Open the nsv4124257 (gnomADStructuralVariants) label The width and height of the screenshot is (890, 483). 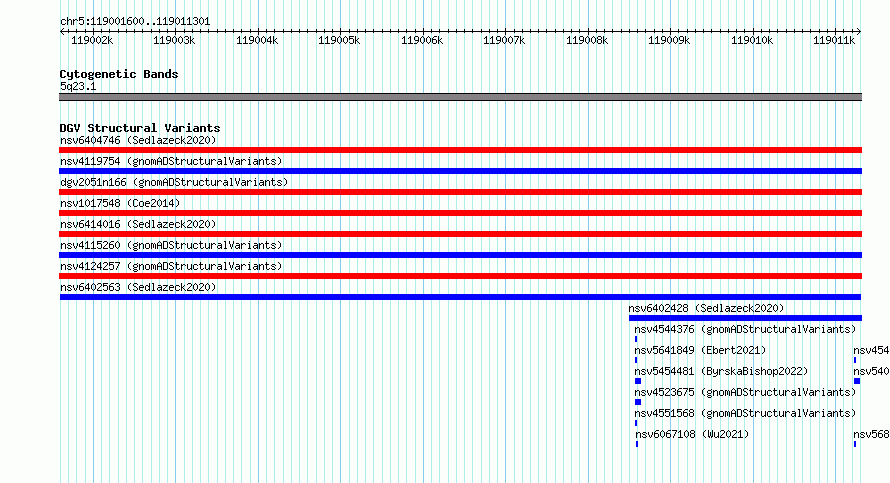point(171,266)
